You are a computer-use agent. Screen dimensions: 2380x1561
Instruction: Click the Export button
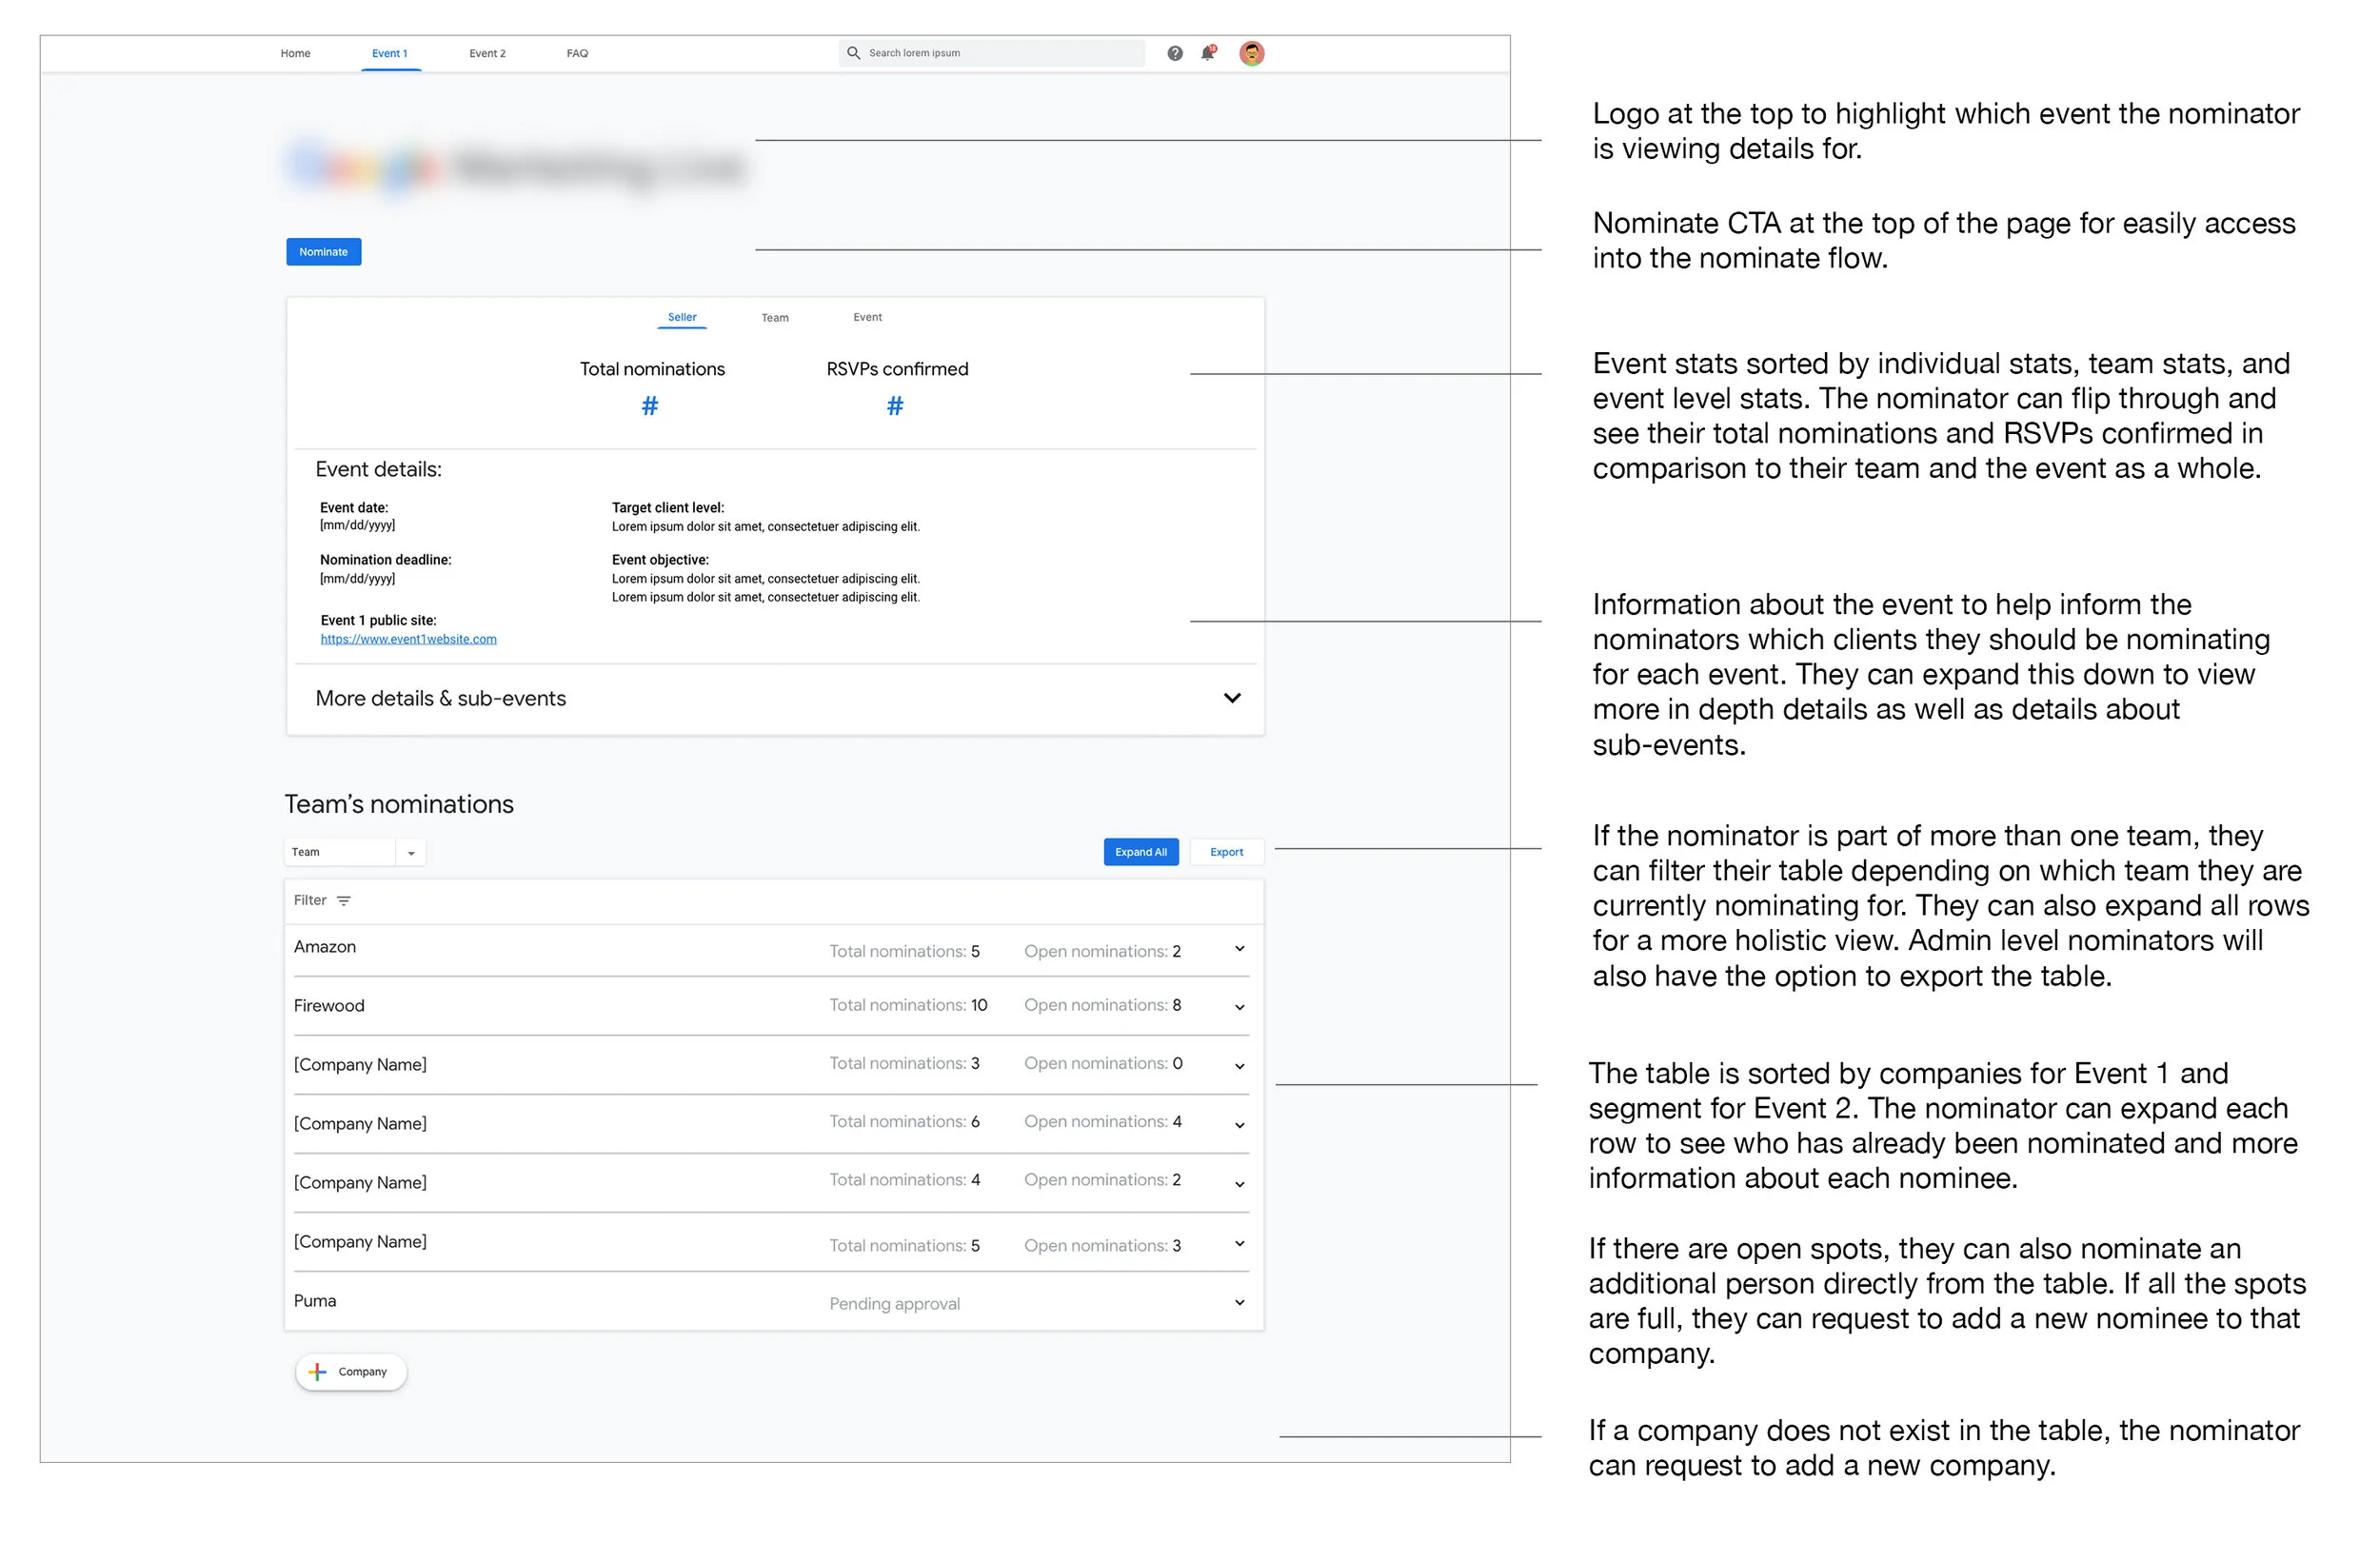pos(1226,852)
